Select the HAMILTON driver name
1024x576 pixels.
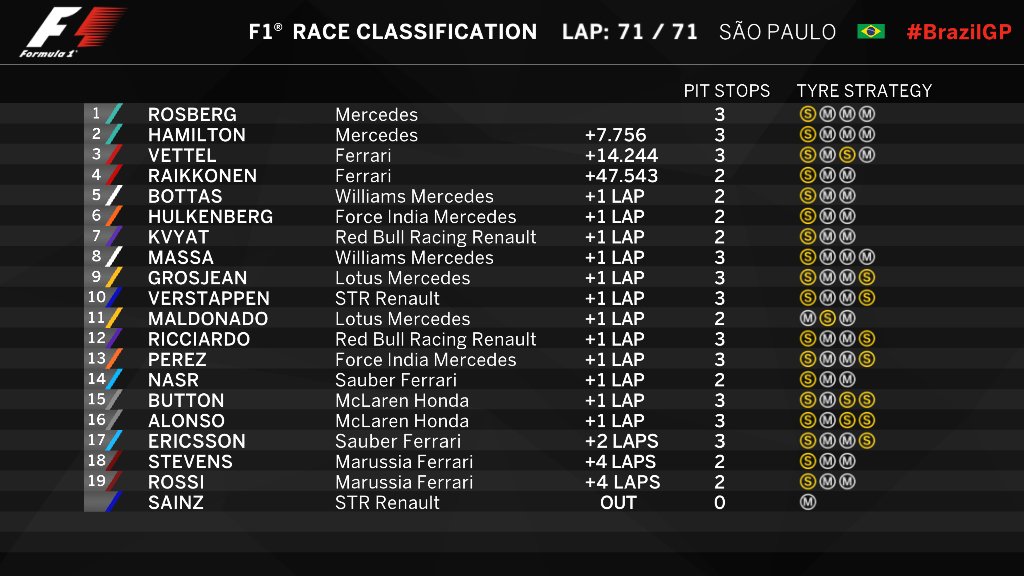pos(196,135)
